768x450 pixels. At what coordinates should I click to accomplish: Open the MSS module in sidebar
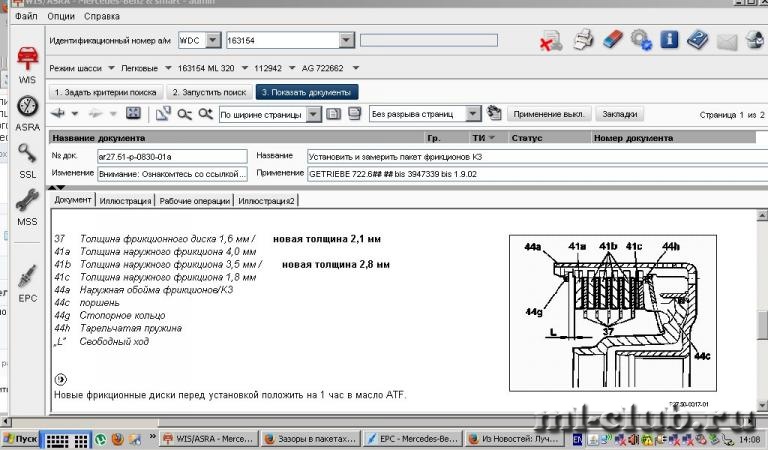tap(27, 208)
